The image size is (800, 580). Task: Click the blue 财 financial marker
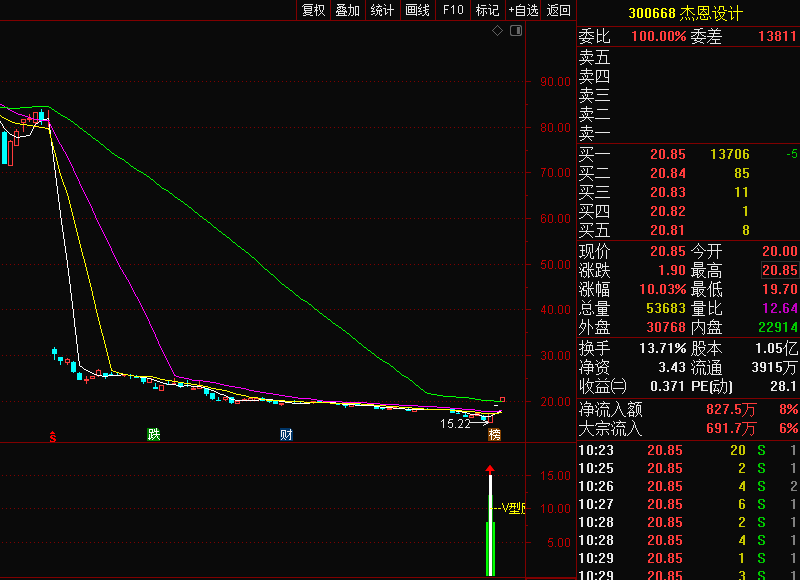(286, 434)
